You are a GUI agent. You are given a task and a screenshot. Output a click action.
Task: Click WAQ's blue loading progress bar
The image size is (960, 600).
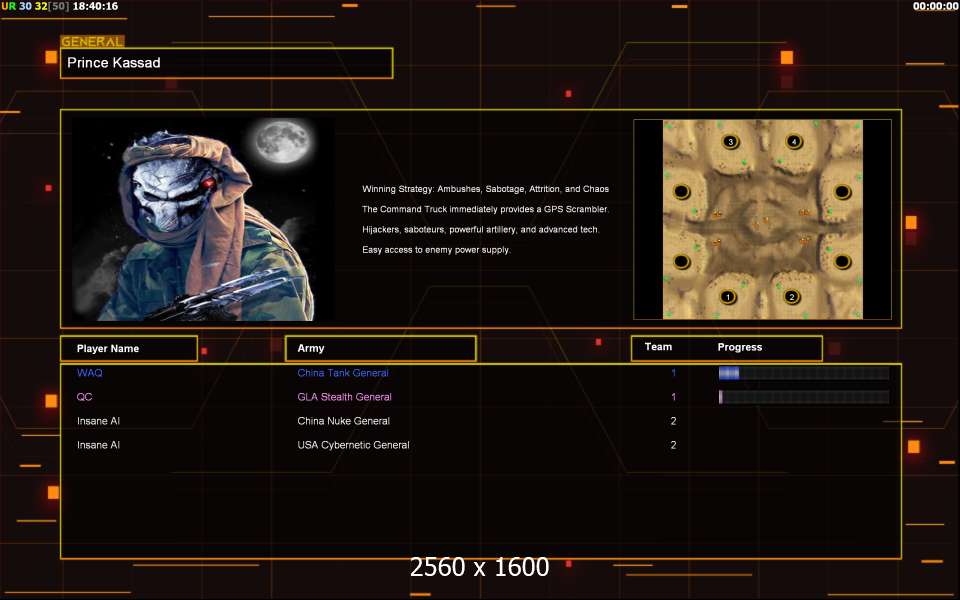pyautogui.click(x=803, y=373)
